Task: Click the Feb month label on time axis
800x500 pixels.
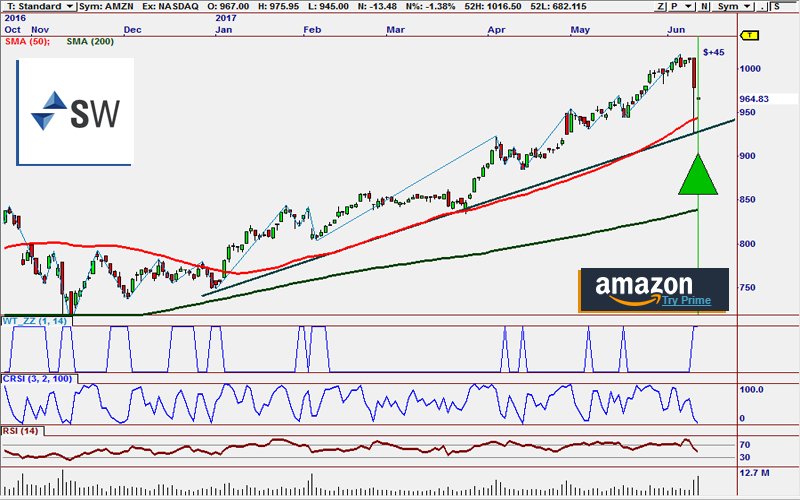Action: [312, 30]
